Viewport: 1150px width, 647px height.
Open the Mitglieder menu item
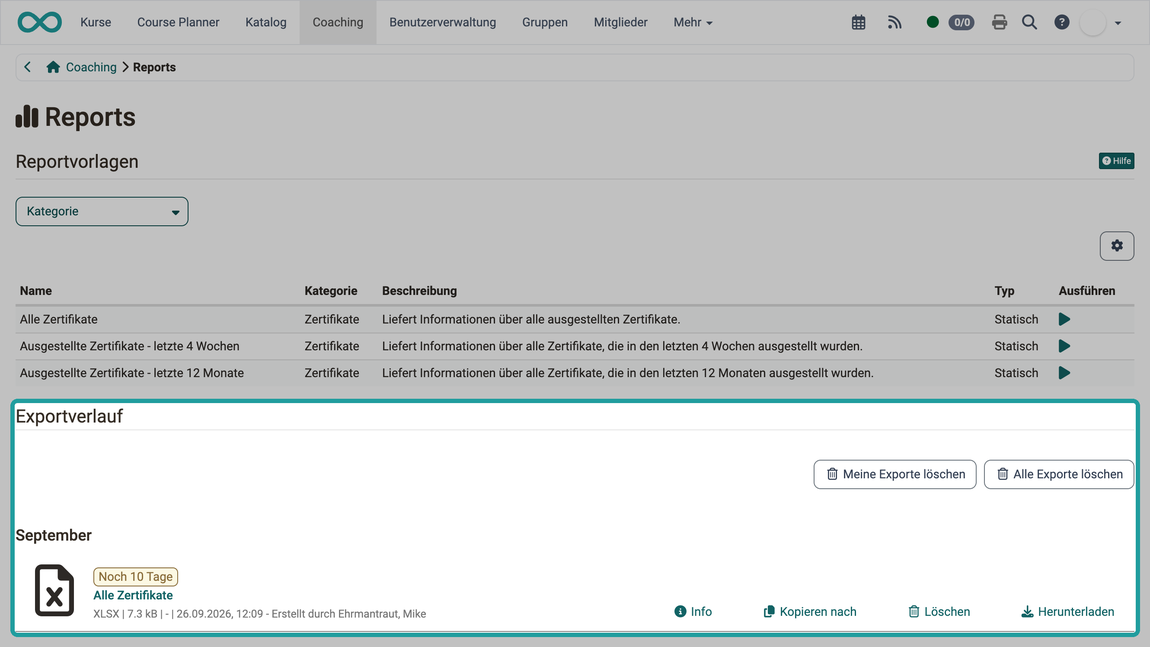pyautogui.click(x=620, y=22)
